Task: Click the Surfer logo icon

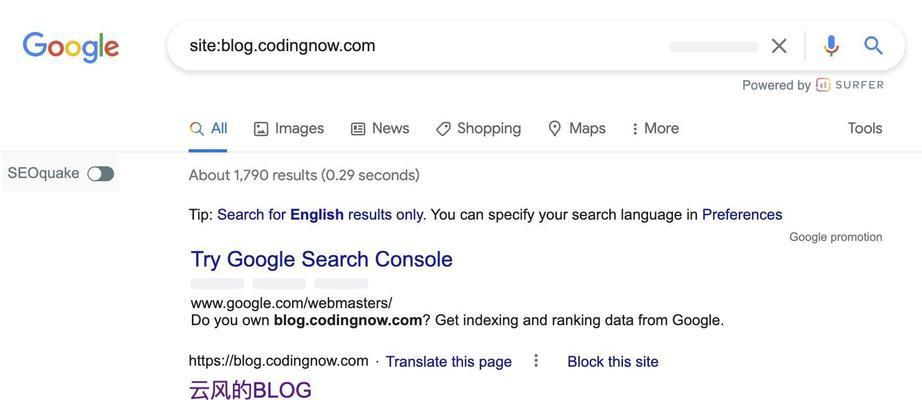Action: (823, 85)
